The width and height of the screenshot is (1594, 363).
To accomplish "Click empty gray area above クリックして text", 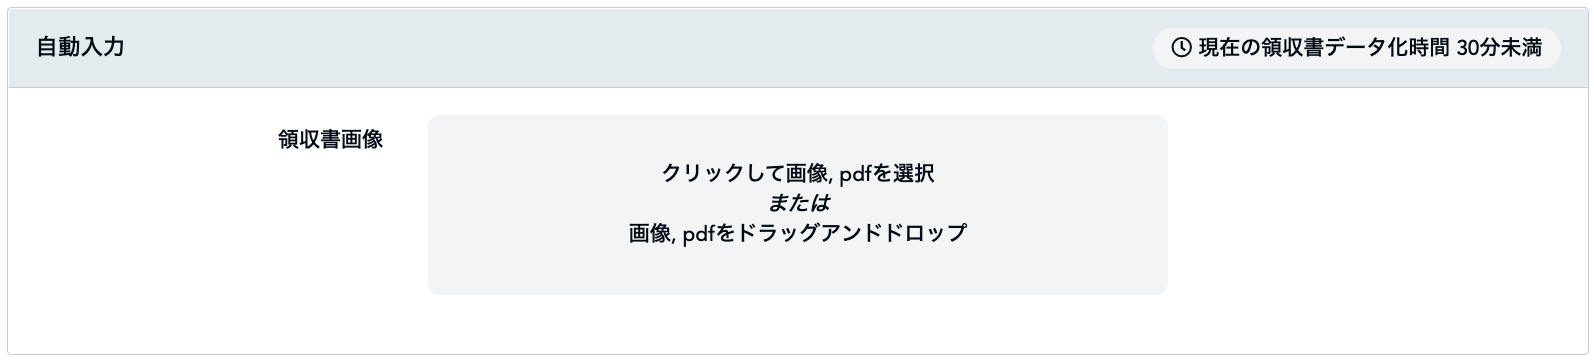I will [x=797, y=137].
